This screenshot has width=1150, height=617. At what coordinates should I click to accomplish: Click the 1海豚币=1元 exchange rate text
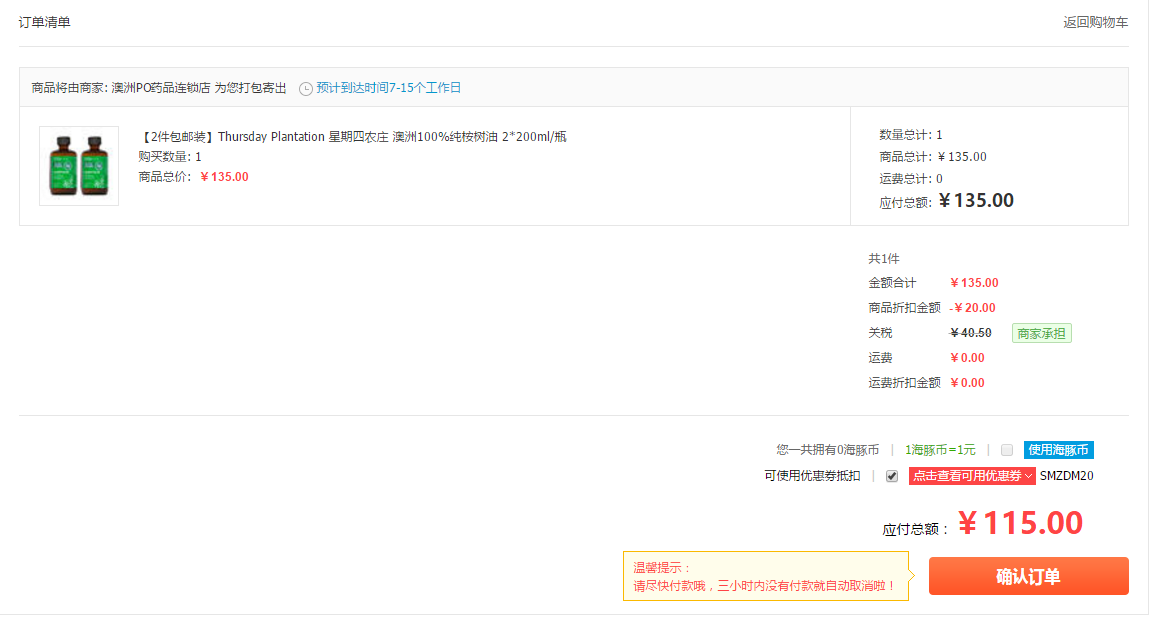click(x=940, y=450)
